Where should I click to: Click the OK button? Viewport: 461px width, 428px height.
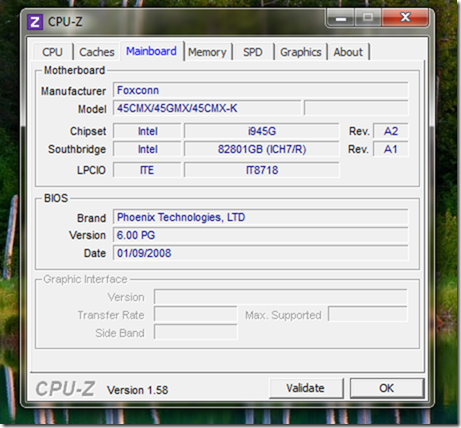387,388
